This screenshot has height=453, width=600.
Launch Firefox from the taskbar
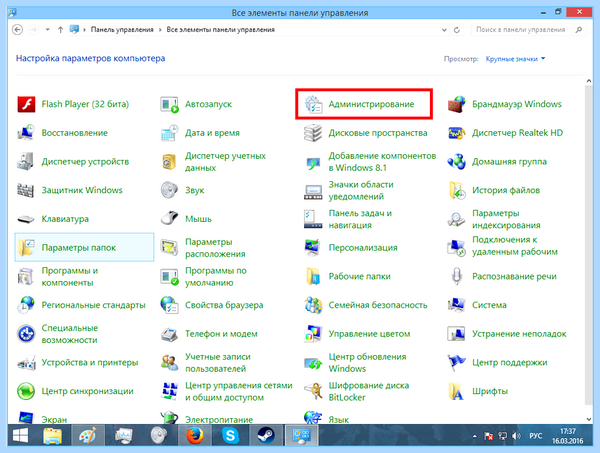[x=194, y=435]
